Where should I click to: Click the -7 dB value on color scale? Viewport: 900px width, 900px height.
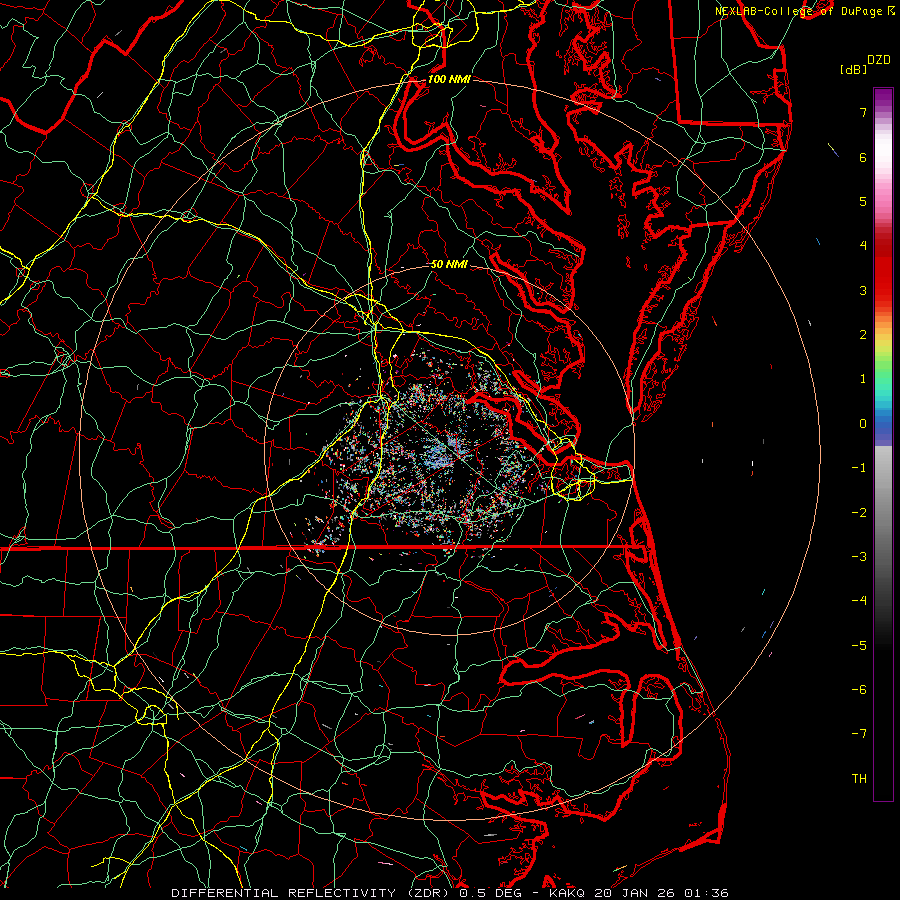pyautogui.click(x=859, y=734)
